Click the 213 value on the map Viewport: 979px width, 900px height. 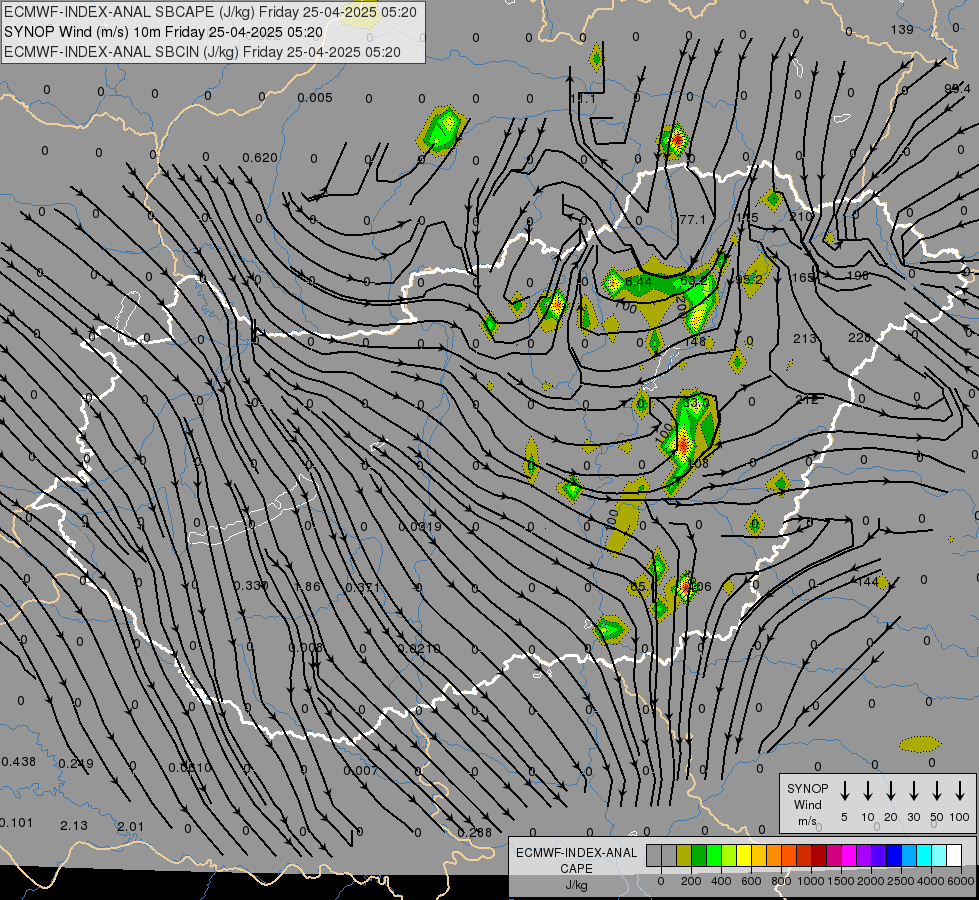pyautogui.click(x=805, y=339)
